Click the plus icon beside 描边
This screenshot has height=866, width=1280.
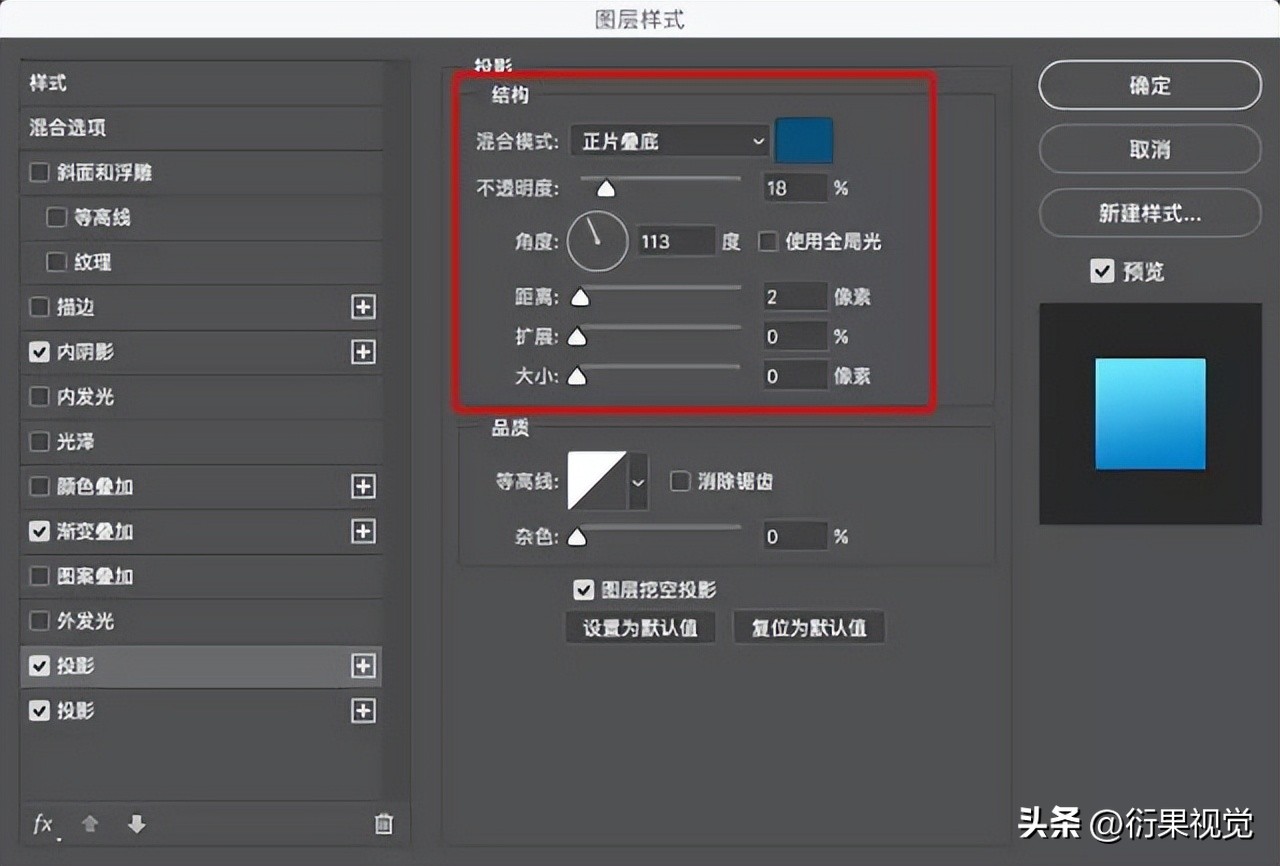click(x=363, y=307)
